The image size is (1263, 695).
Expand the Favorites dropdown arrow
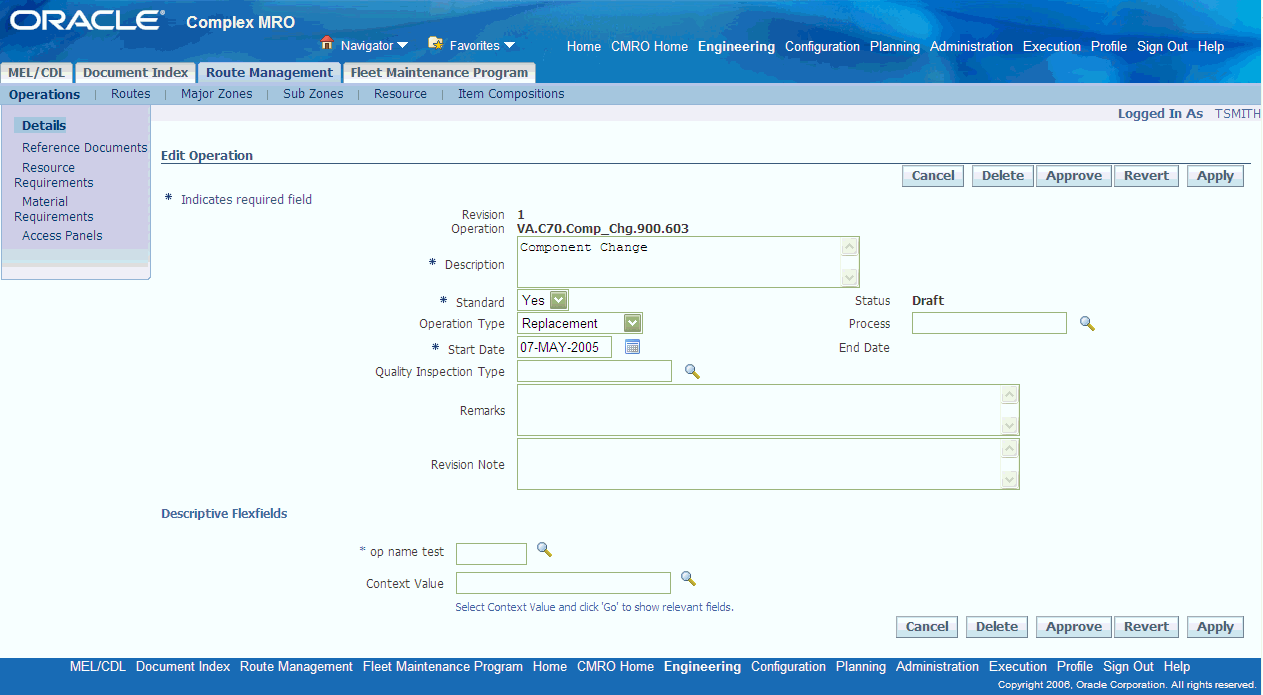pyautogui.click(x=509, y=46)
